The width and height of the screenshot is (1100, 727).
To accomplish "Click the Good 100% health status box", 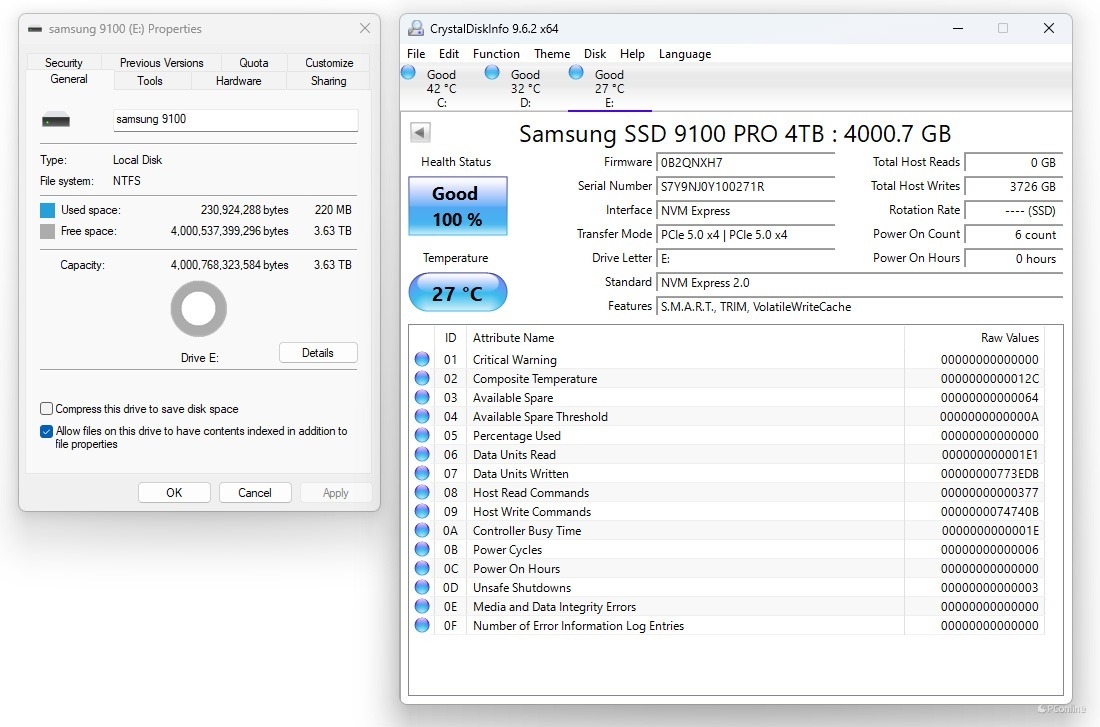I will coord(457,206).
